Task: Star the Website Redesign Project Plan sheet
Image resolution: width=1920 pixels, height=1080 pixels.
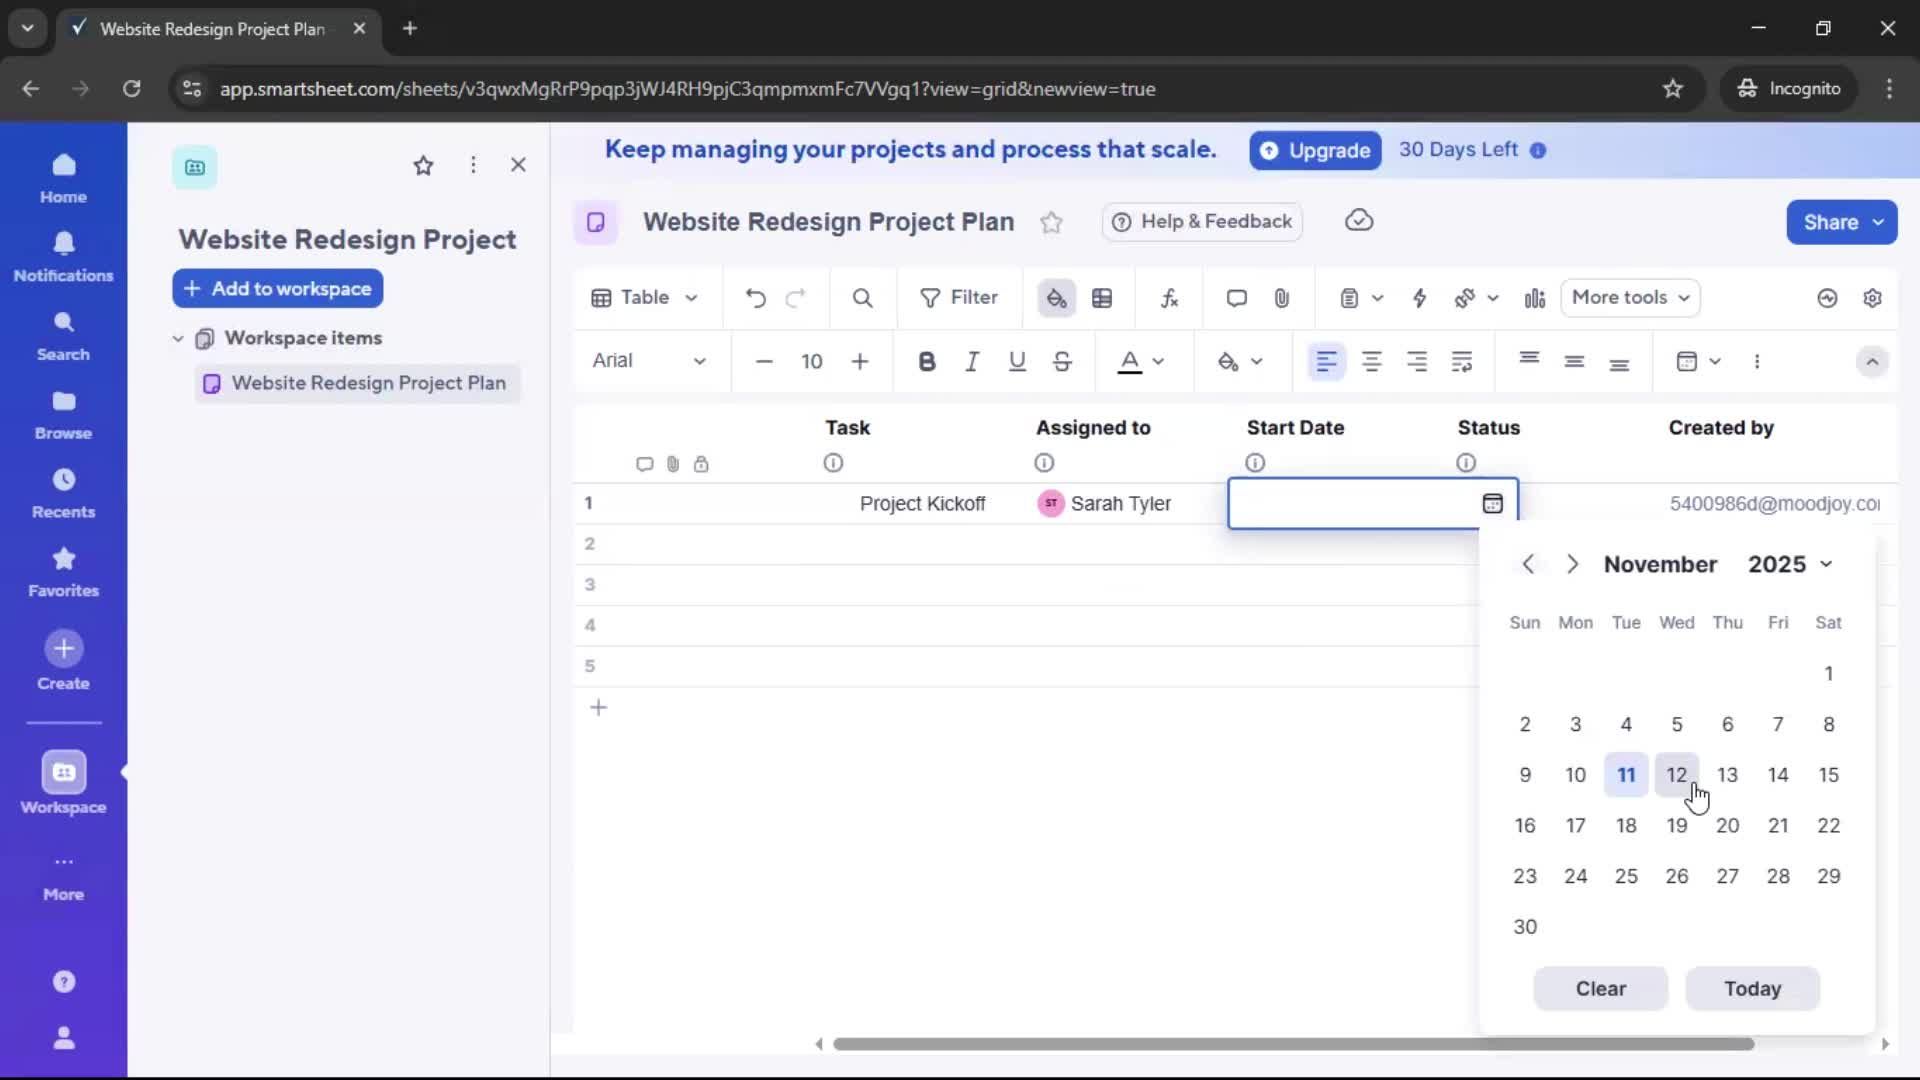Action: click(1051, 222)
